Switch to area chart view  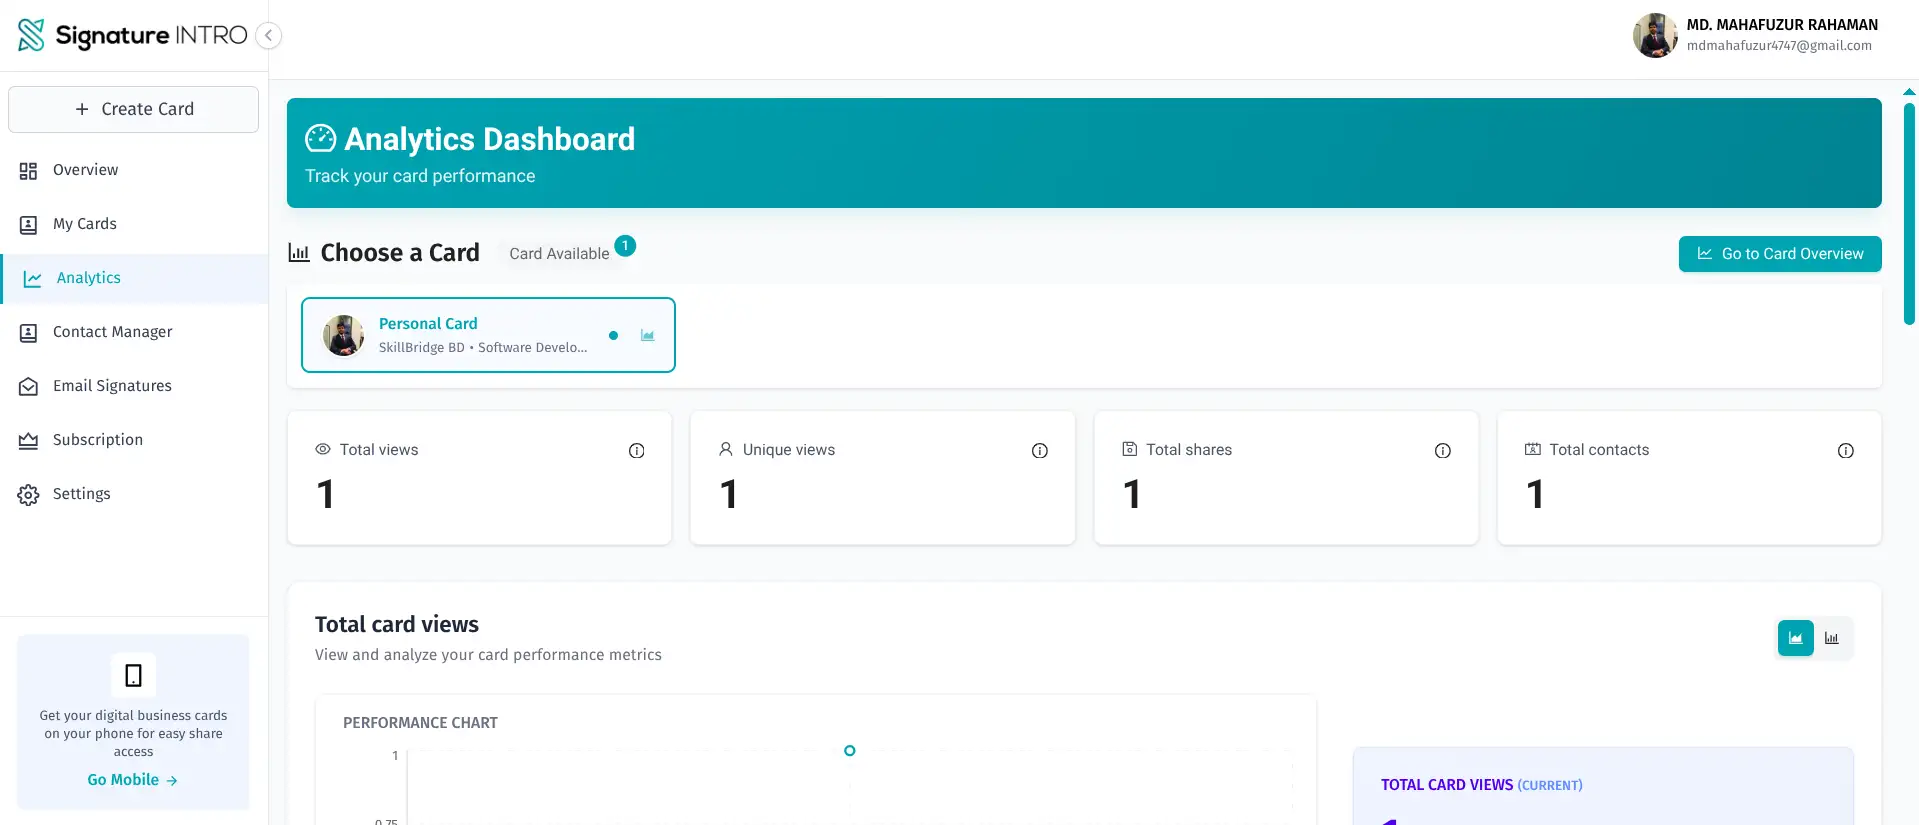pyautogui.click(x=1795, y=638)
